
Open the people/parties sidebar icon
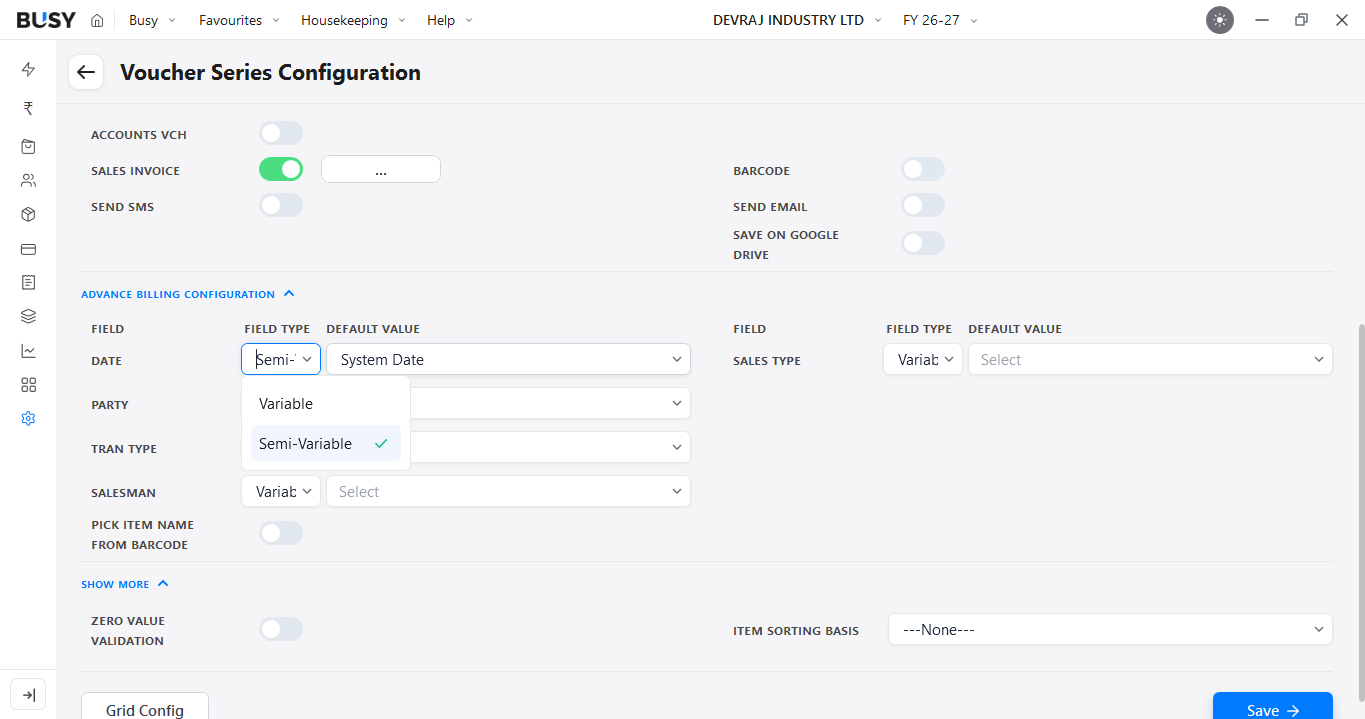click(x=28, y=181)
